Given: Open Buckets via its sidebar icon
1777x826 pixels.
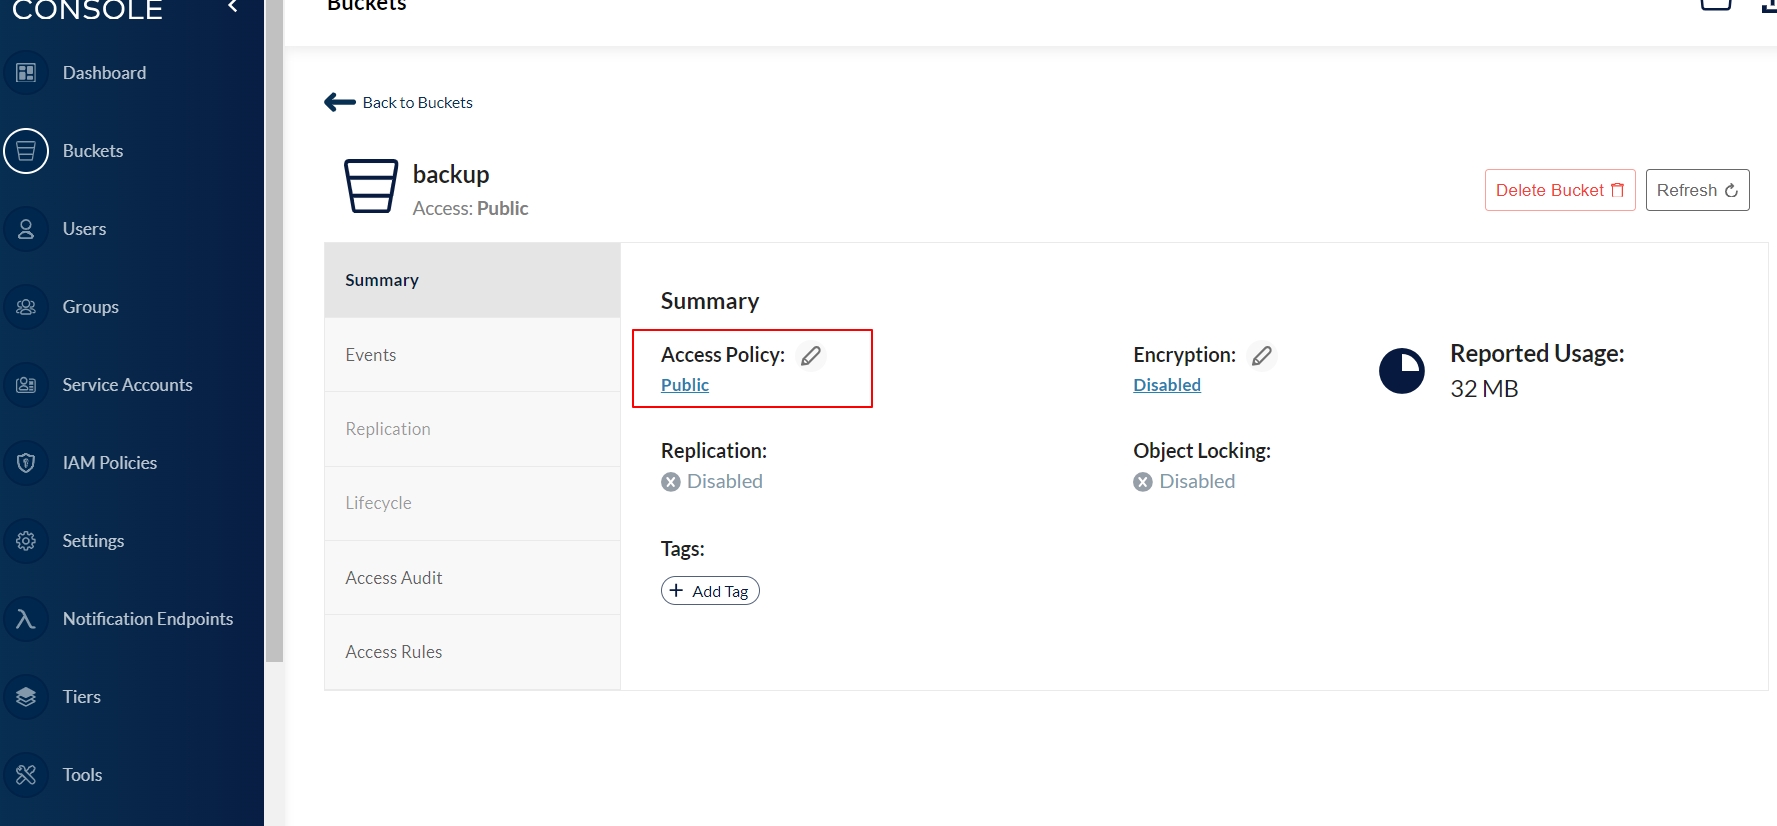Looking at the screenshot, I should (x=26, y=151).
